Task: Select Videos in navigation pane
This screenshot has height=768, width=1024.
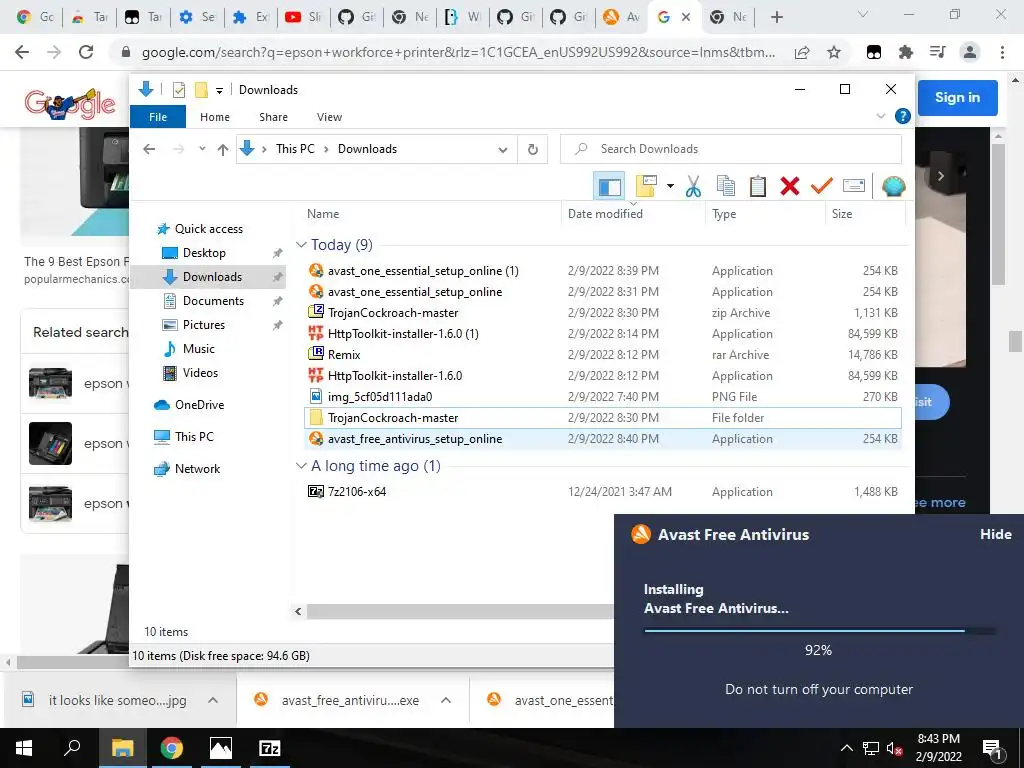Action: click(200, 373)
